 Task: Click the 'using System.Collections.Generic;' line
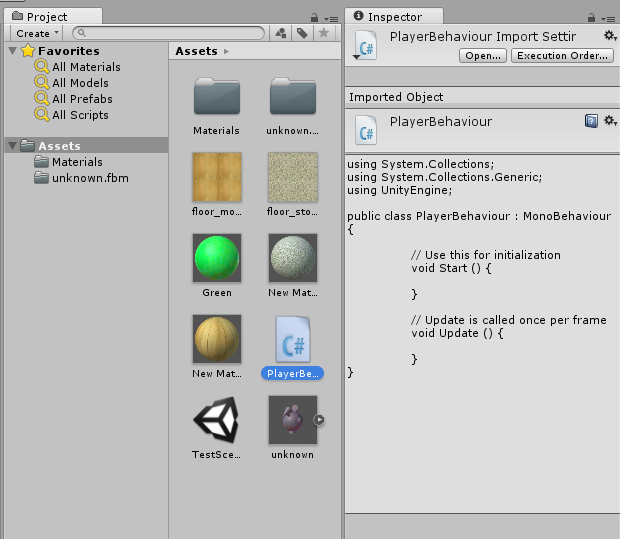(x=444, y=177)
